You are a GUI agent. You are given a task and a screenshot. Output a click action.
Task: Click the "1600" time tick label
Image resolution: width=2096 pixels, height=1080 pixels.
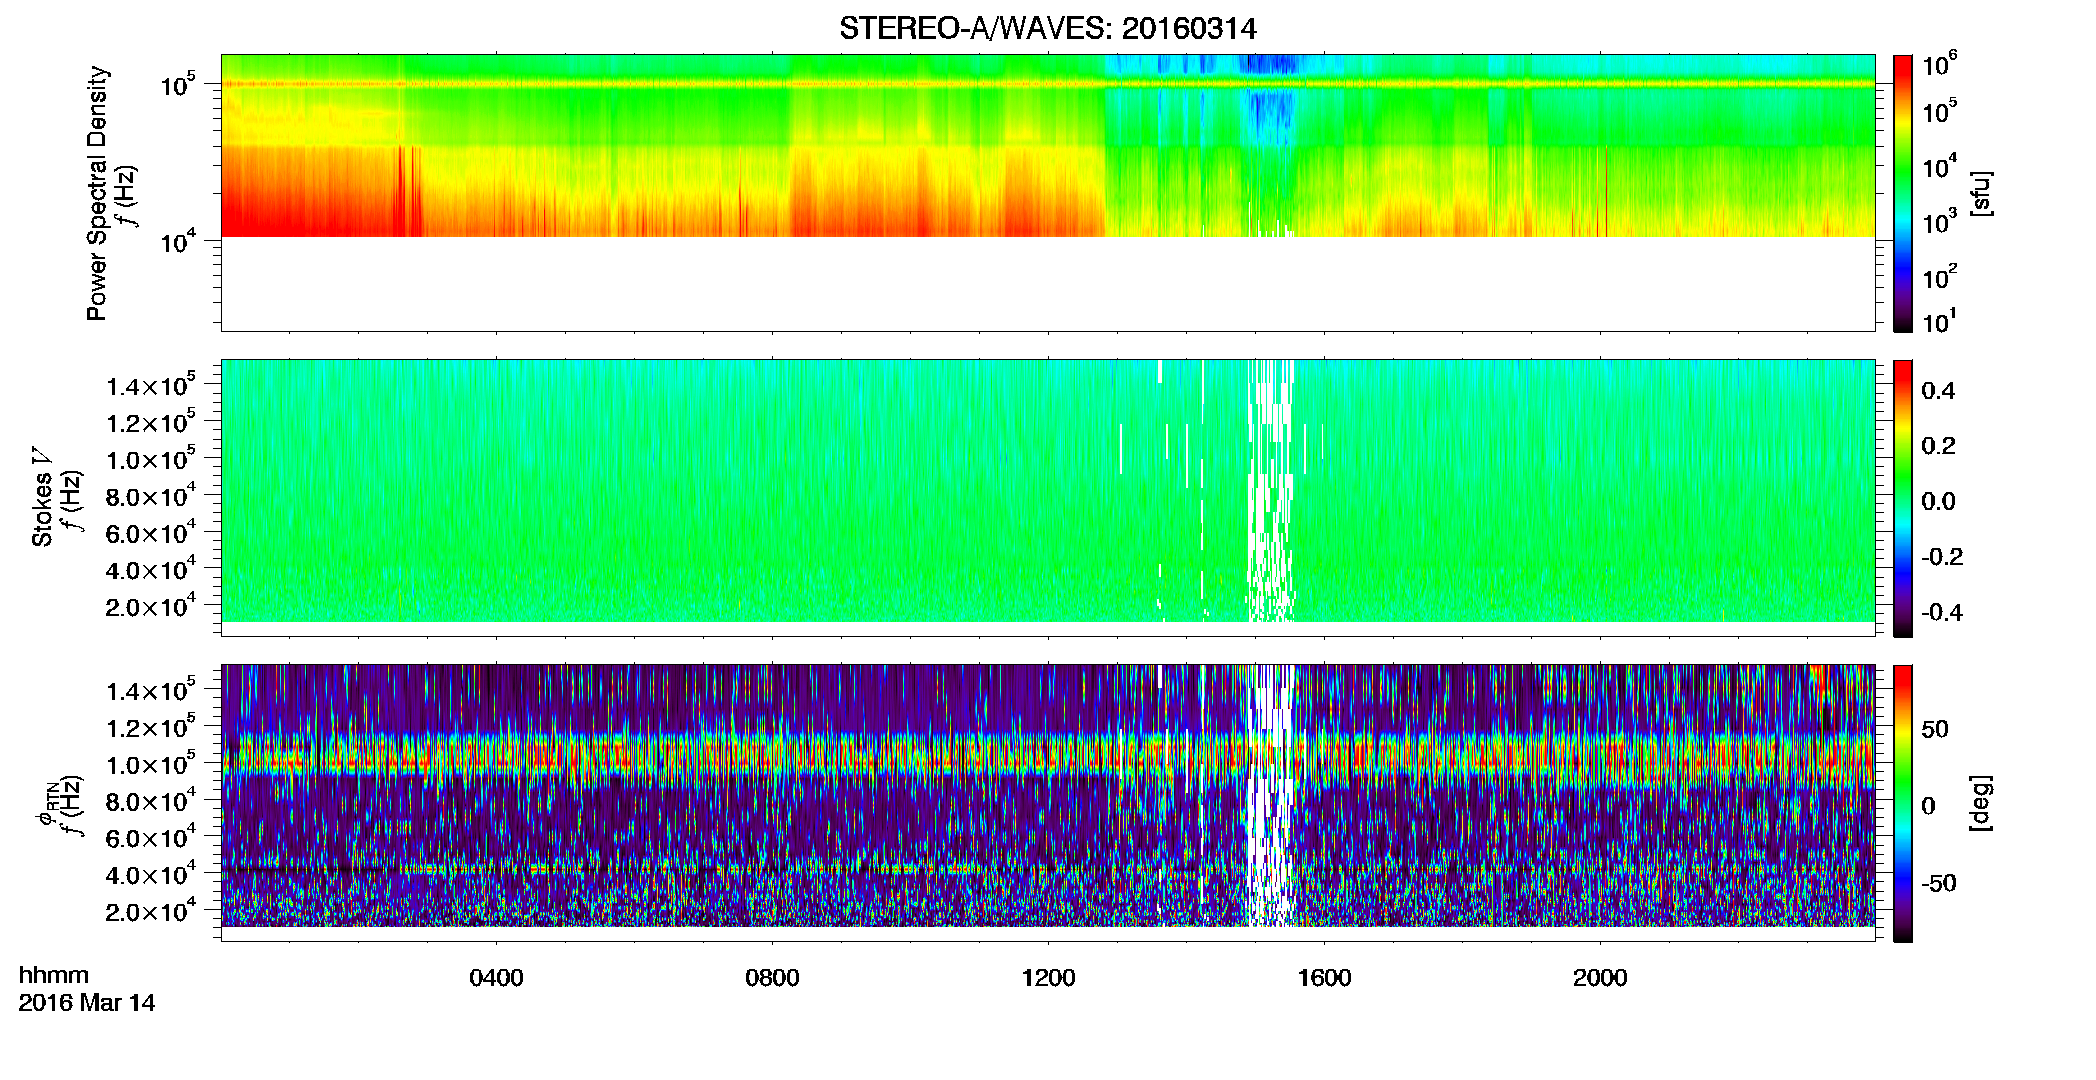pyautogui.click(x=1324, y=978)
